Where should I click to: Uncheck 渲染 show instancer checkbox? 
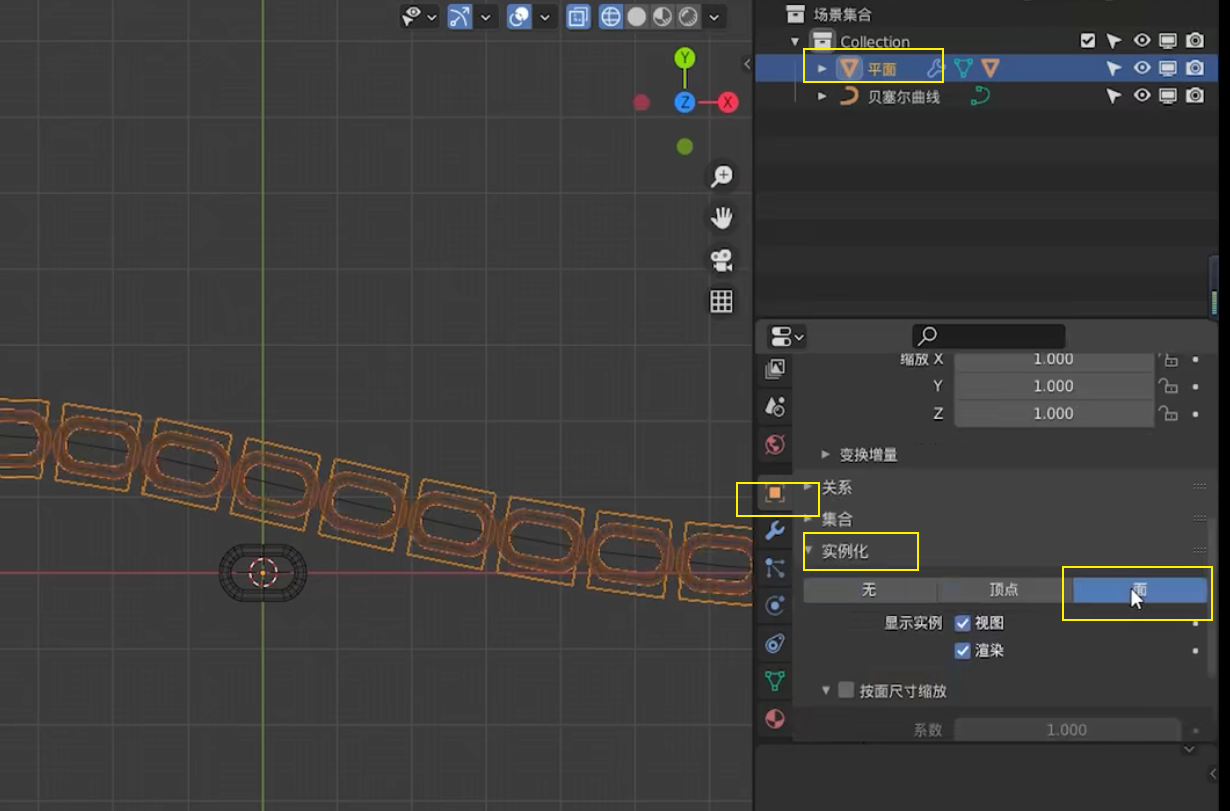coord(963,651)
